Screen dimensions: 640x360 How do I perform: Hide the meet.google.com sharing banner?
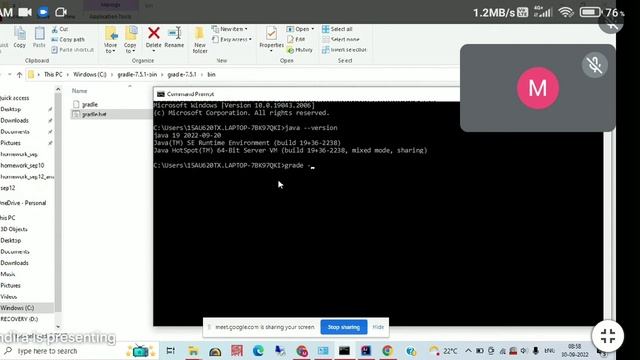(x=378, y=327)
